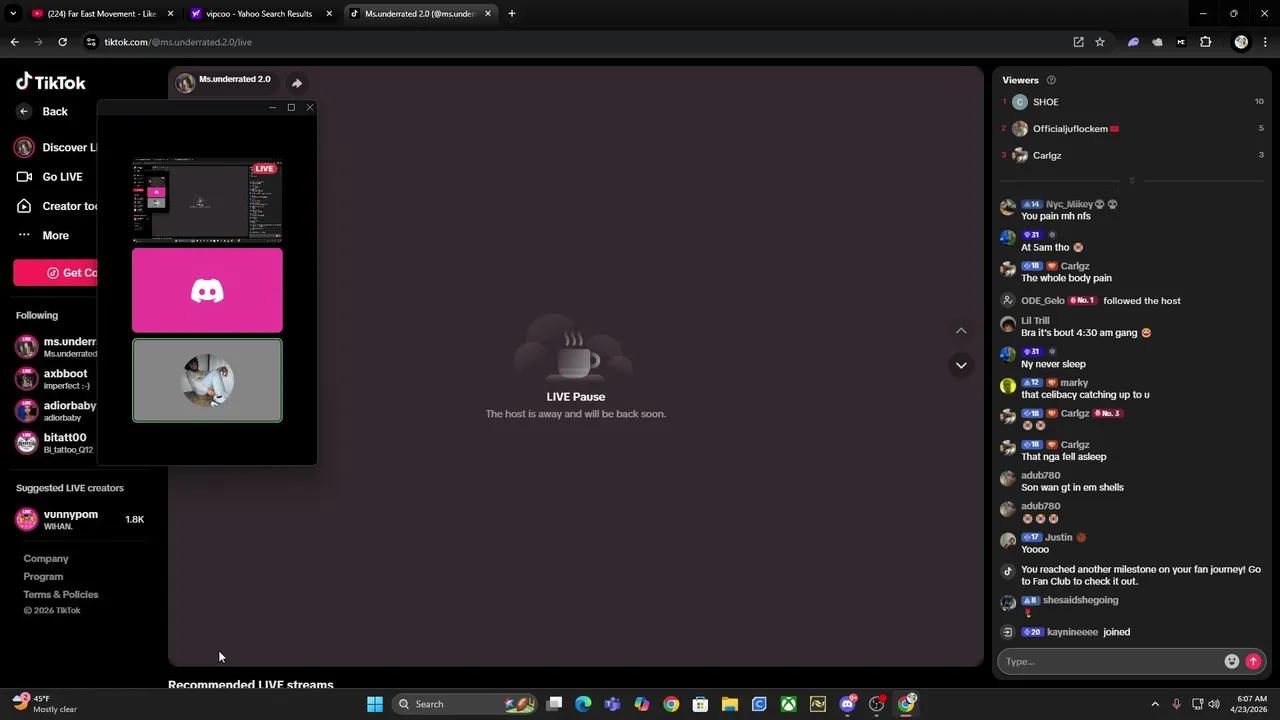Open the emoji picker in chat
The image size is (1280, 720).
pyautogui.click(x=1231, y=661)
